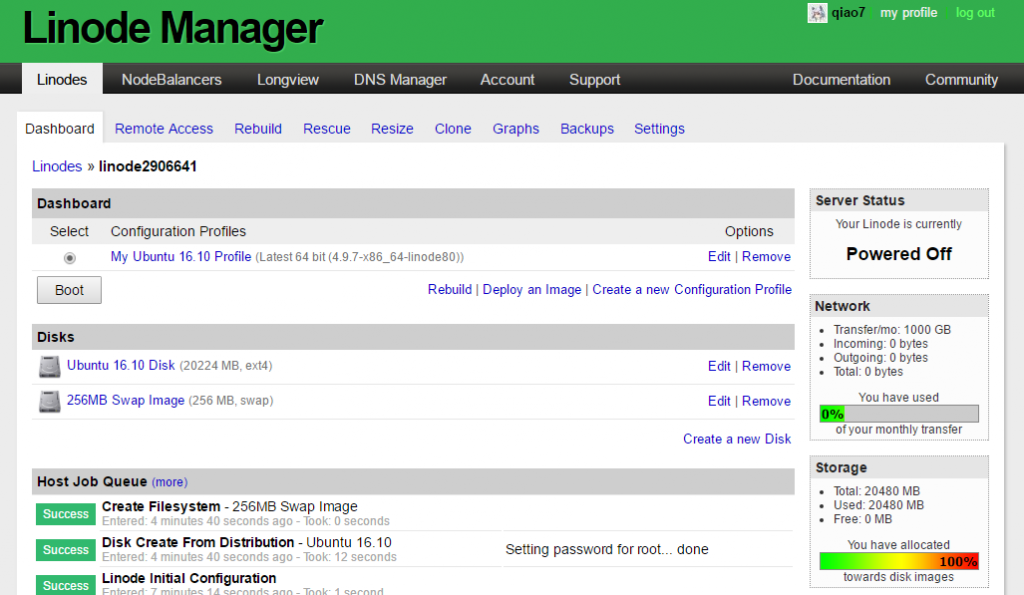Click the qiao7 user avatar icon
Screen dimensions: 1024x595
(817, 13)
